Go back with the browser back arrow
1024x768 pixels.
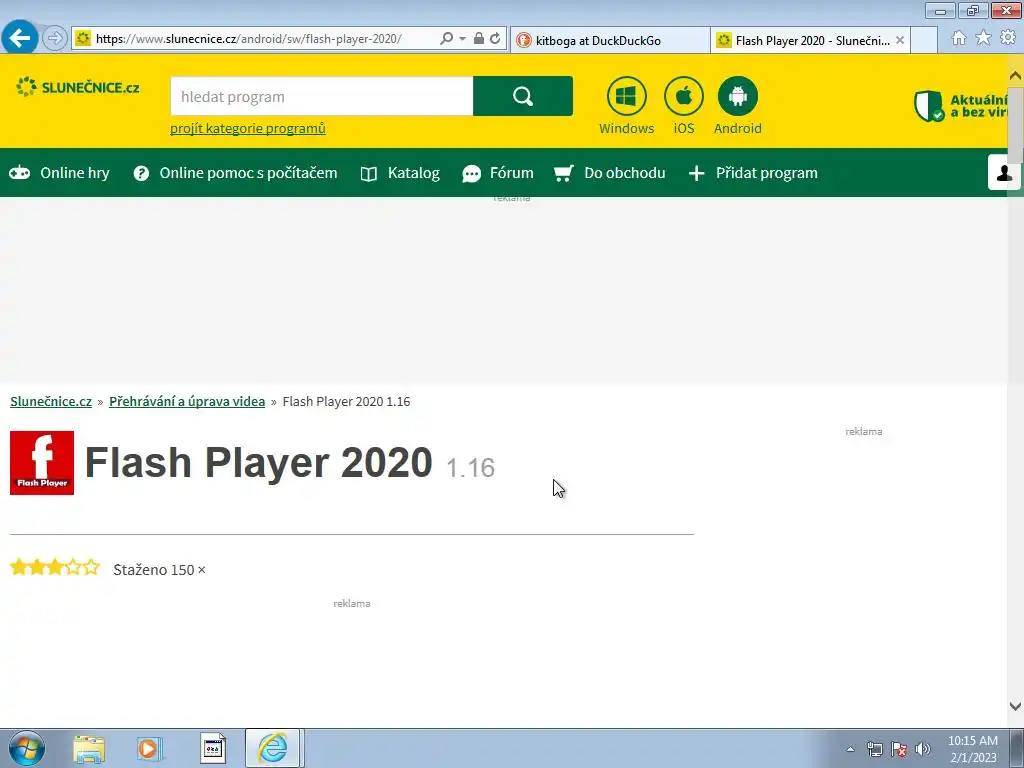click(20, 38)
